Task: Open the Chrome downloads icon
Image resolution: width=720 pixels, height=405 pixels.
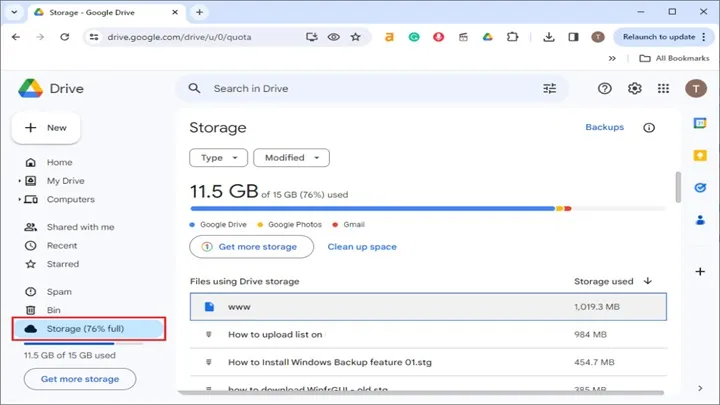Action: [548, 37]
